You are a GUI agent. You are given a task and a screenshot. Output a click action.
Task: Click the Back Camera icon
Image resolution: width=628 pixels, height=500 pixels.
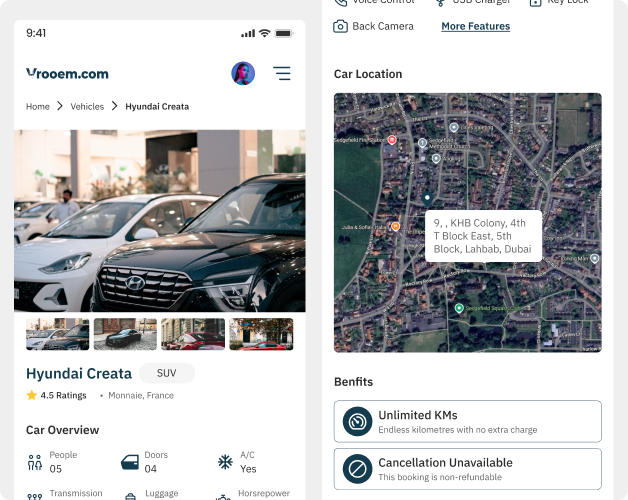(341, 26)
